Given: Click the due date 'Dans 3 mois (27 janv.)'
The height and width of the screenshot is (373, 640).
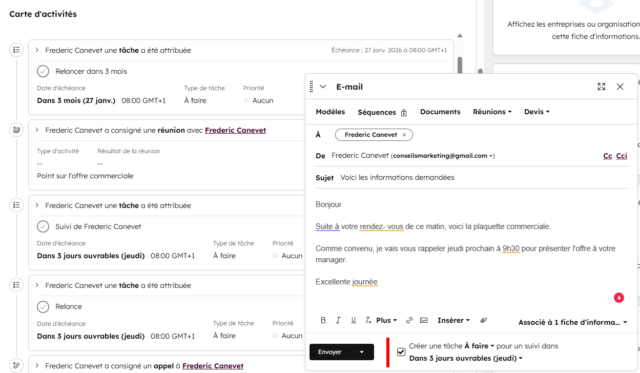Looking at the screenshot, I should tap(76, 100).
